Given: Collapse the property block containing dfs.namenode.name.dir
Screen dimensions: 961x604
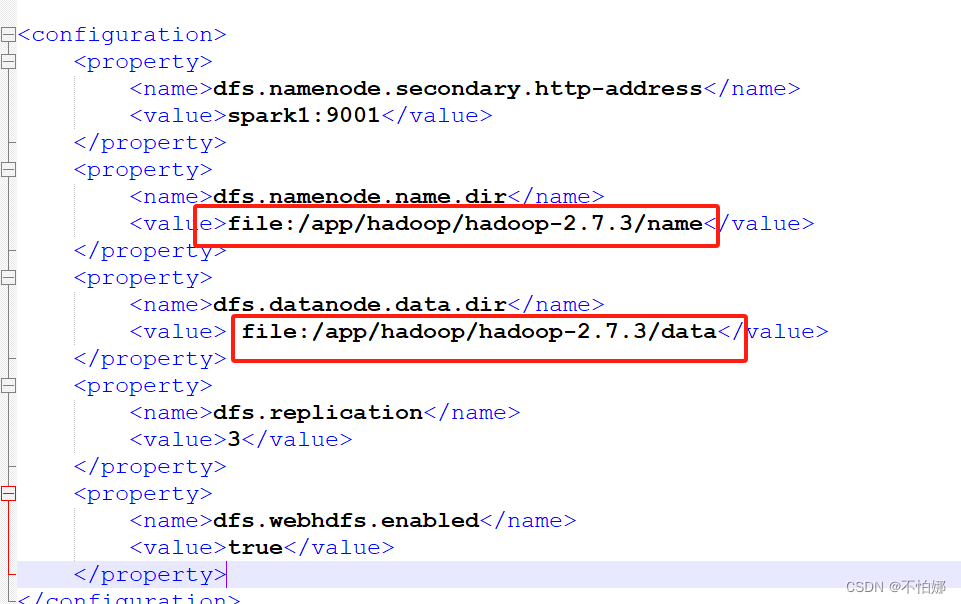Looking at the screenshot, I should pos(8,170).
